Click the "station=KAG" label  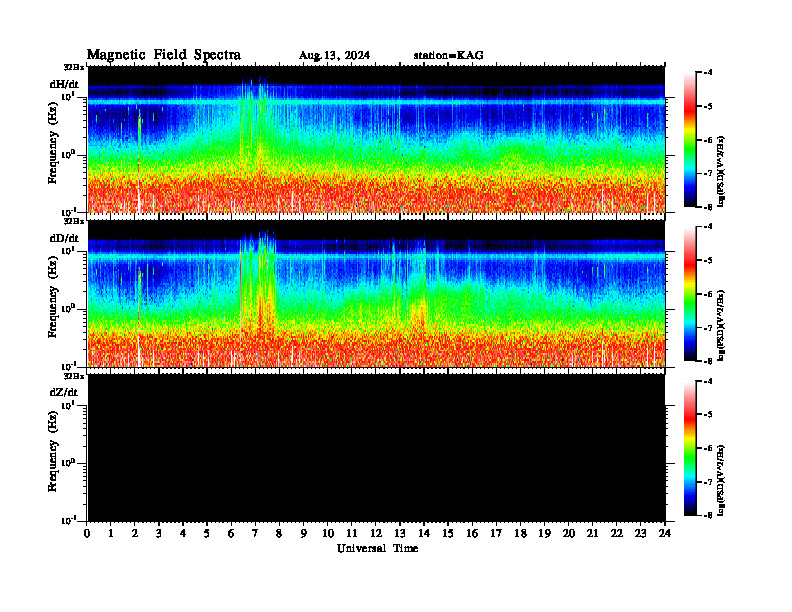click(448, 56)
